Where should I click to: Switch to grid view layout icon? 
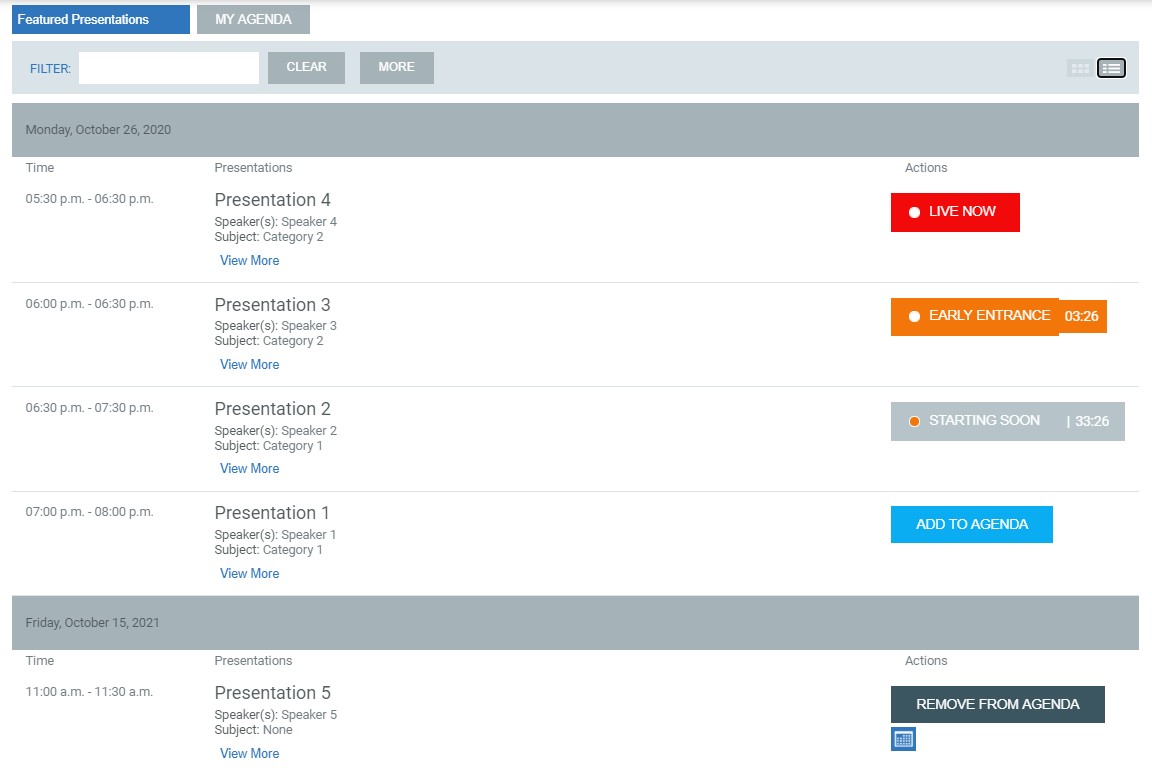[1080, 68]
